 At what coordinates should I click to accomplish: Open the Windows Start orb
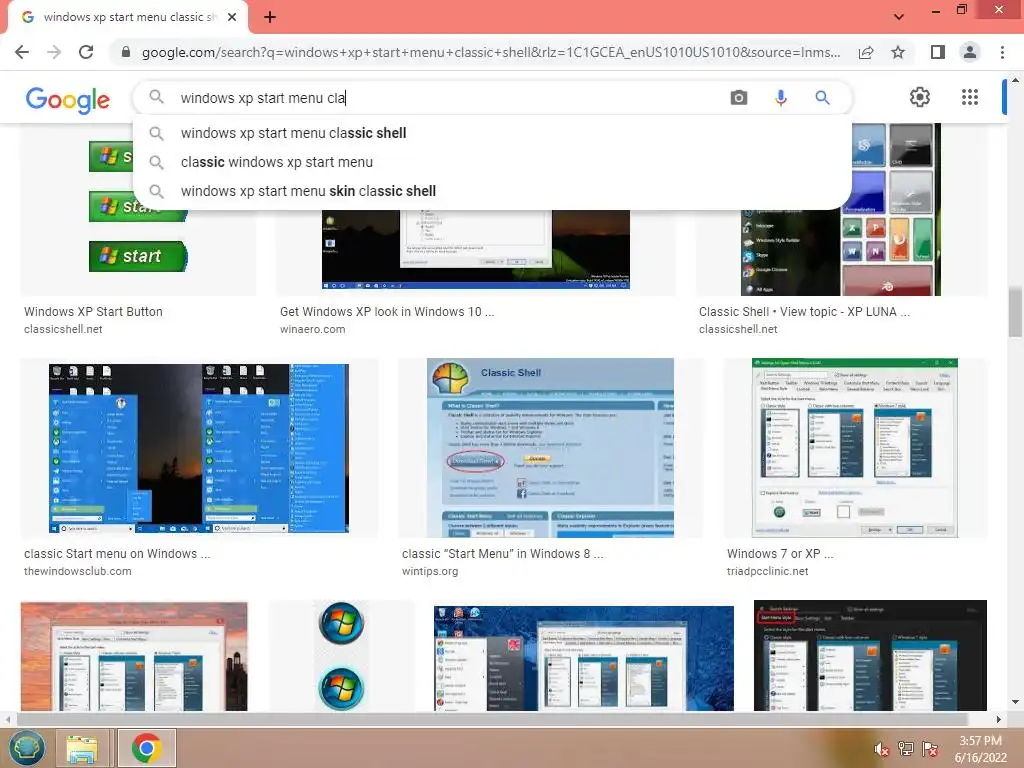point(26,747)
